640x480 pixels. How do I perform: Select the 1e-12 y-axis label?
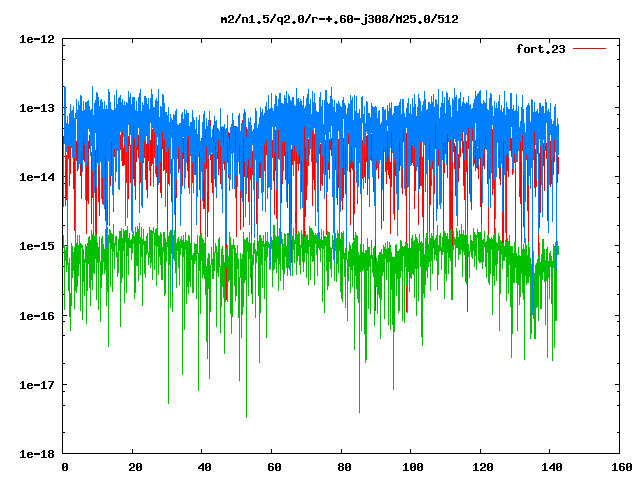[37, 39]
